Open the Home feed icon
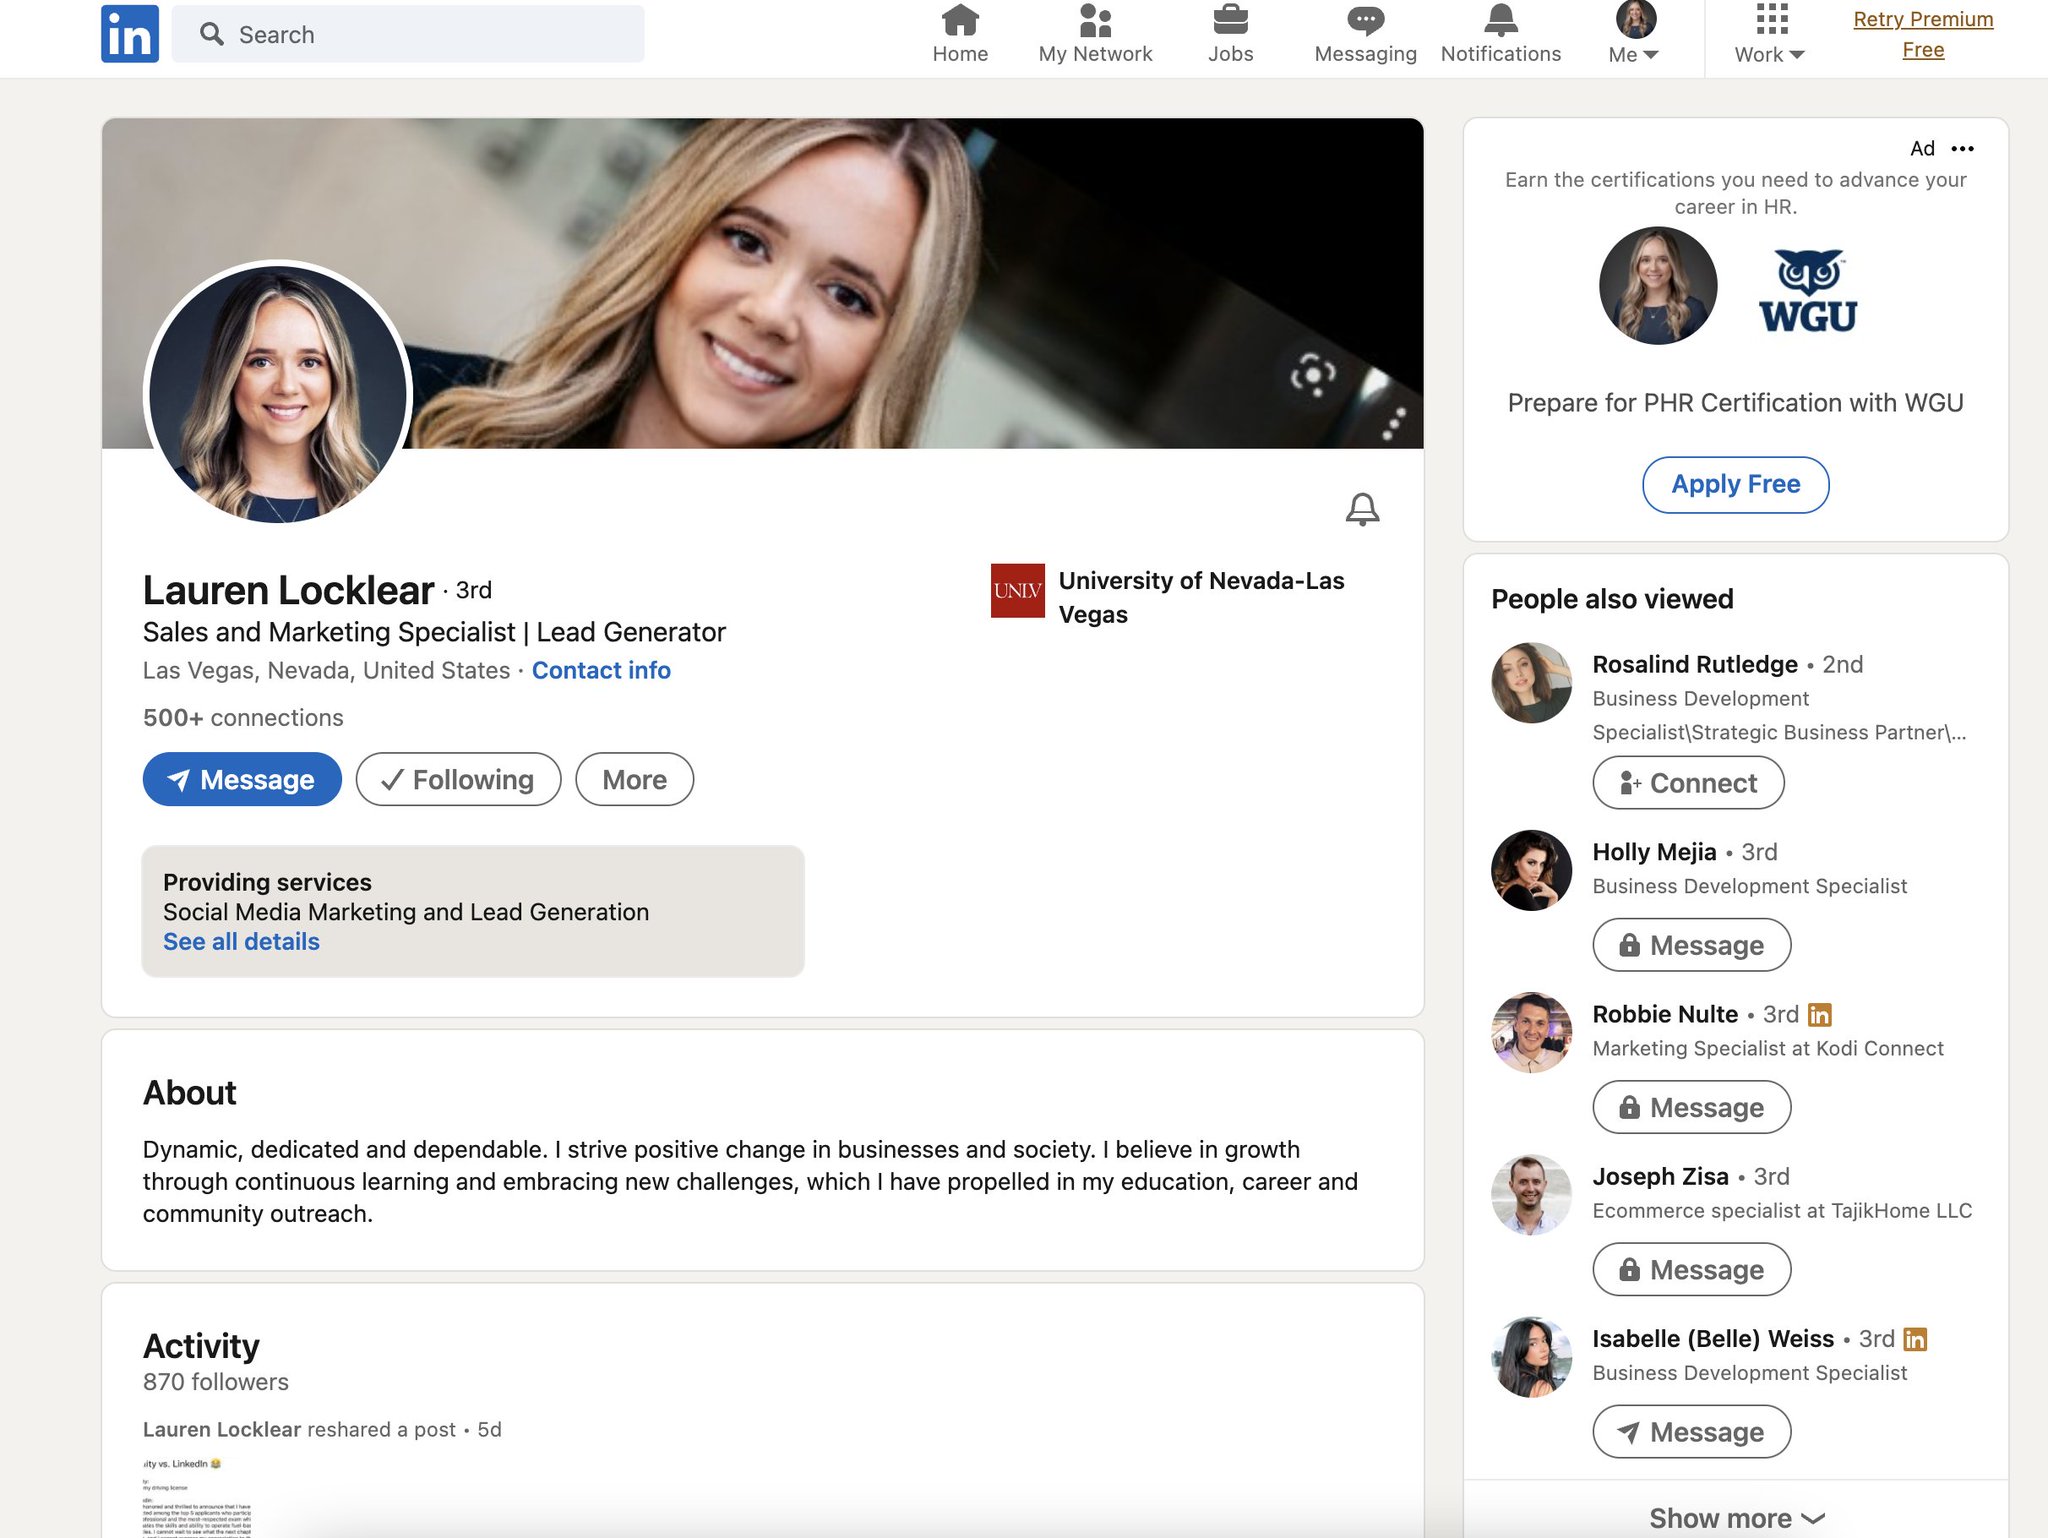Viewport: 2048px width, 1538px height. (959, 20)
